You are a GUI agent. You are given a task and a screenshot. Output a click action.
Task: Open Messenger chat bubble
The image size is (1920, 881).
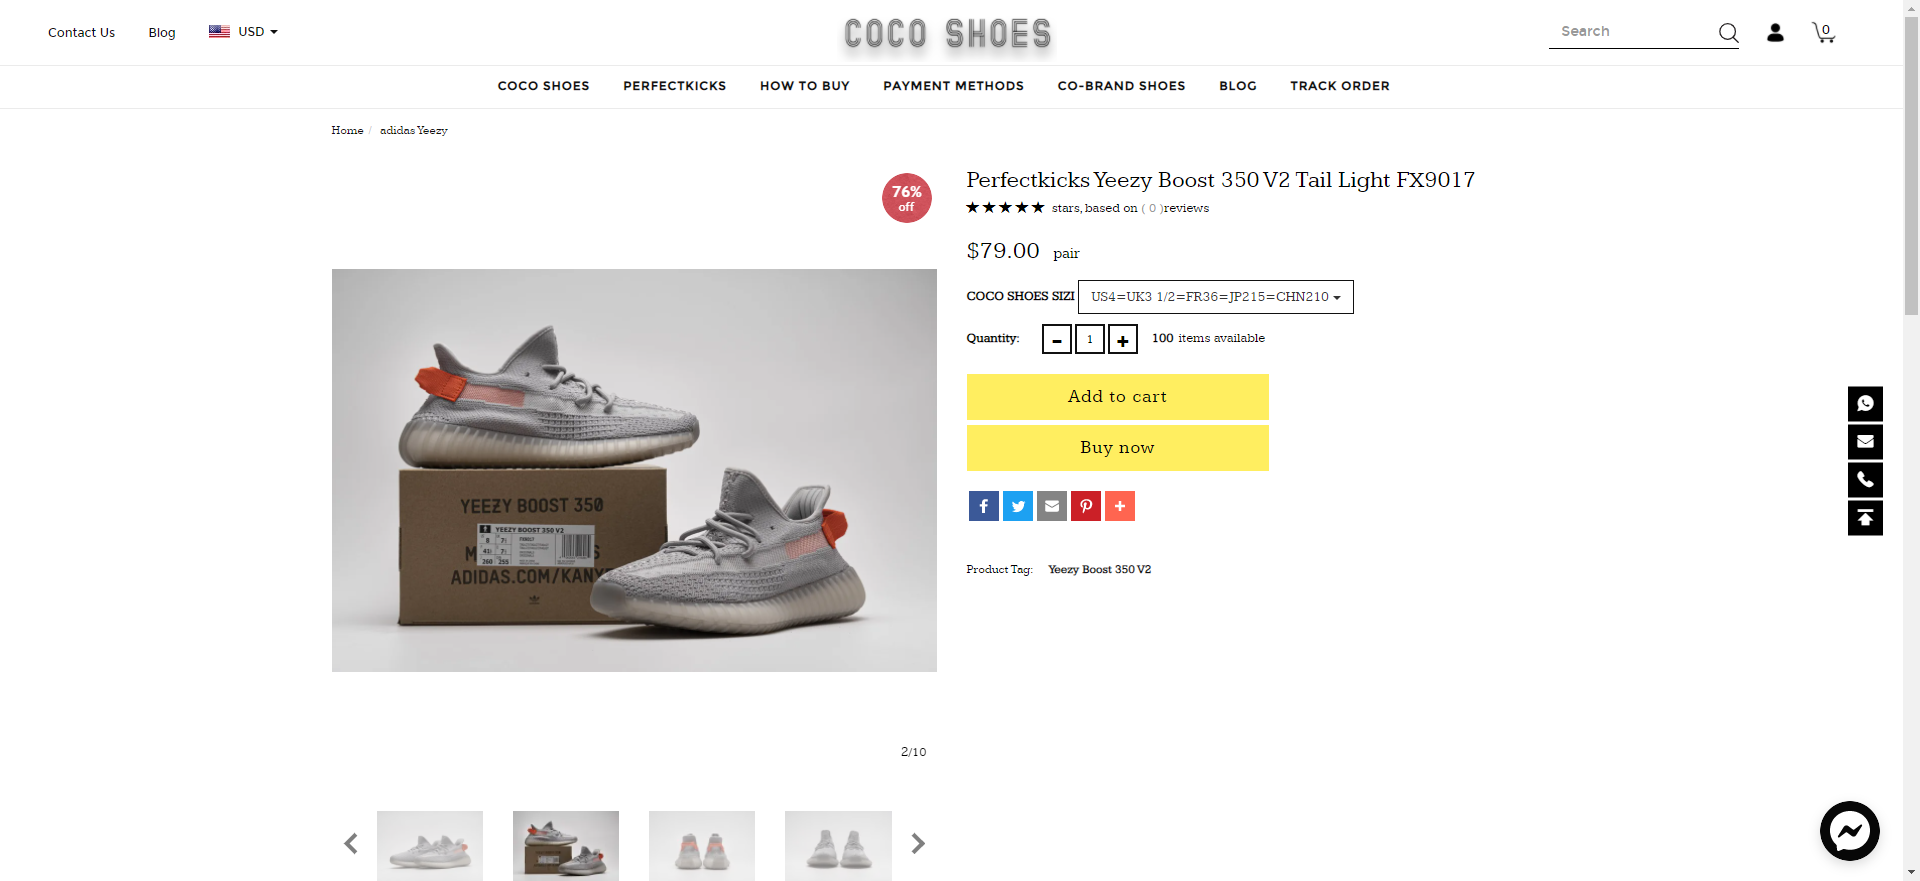[x=1850, y=831]
